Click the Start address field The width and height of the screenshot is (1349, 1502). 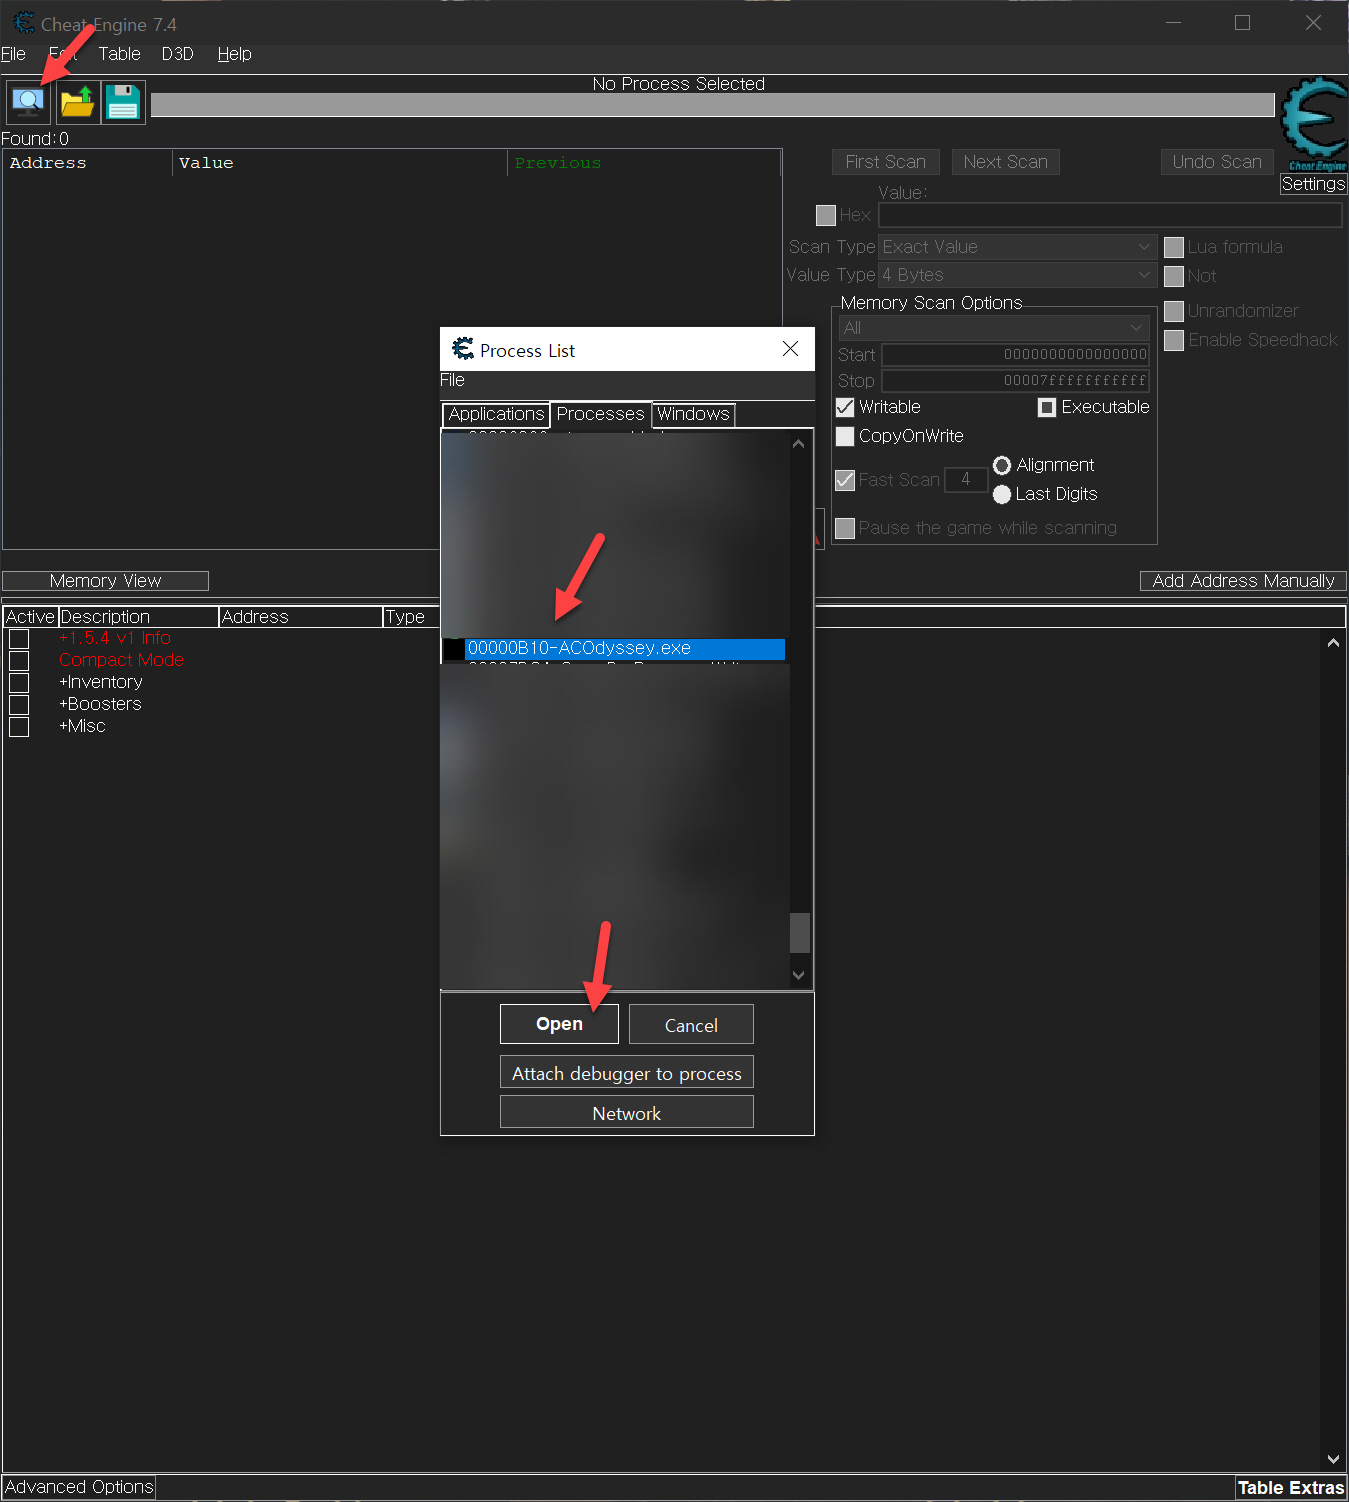1016,355
